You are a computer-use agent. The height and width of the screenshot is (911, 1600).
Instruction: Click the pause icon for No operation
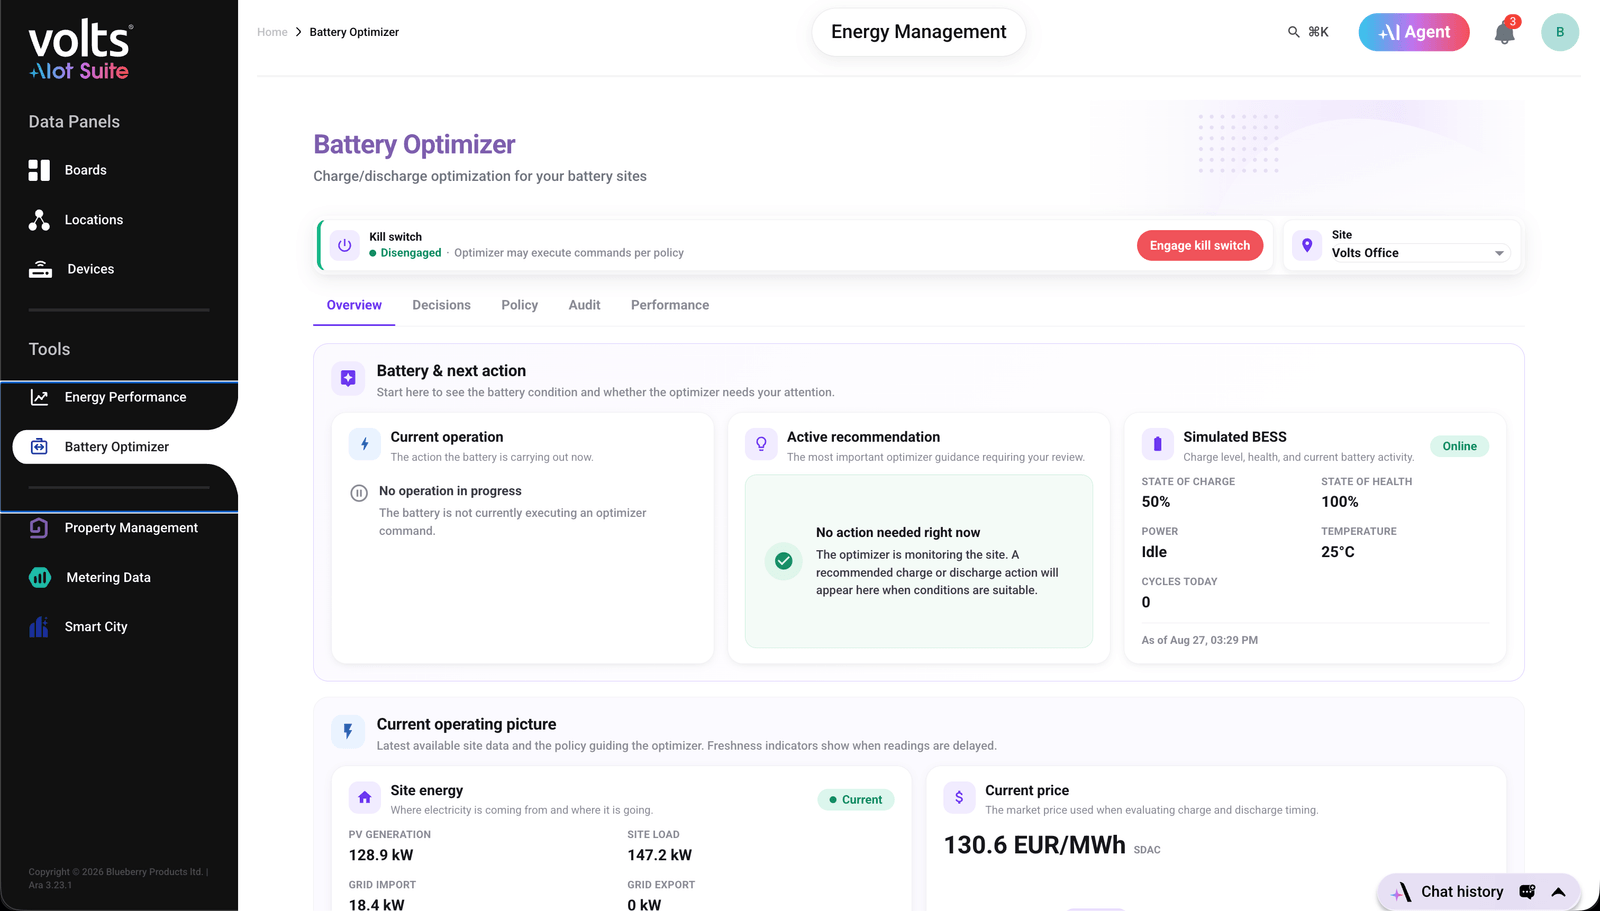(359, 493)
